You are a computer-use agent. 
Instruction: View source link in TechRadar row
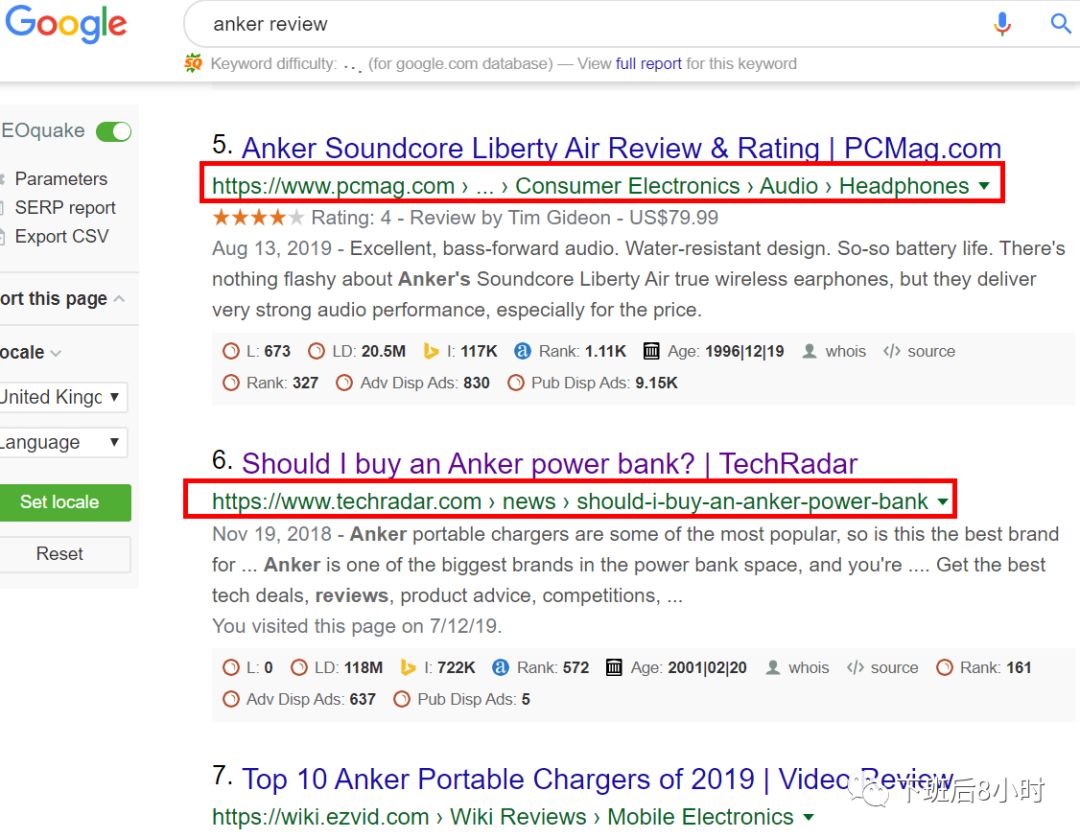[x=894, y=667]
